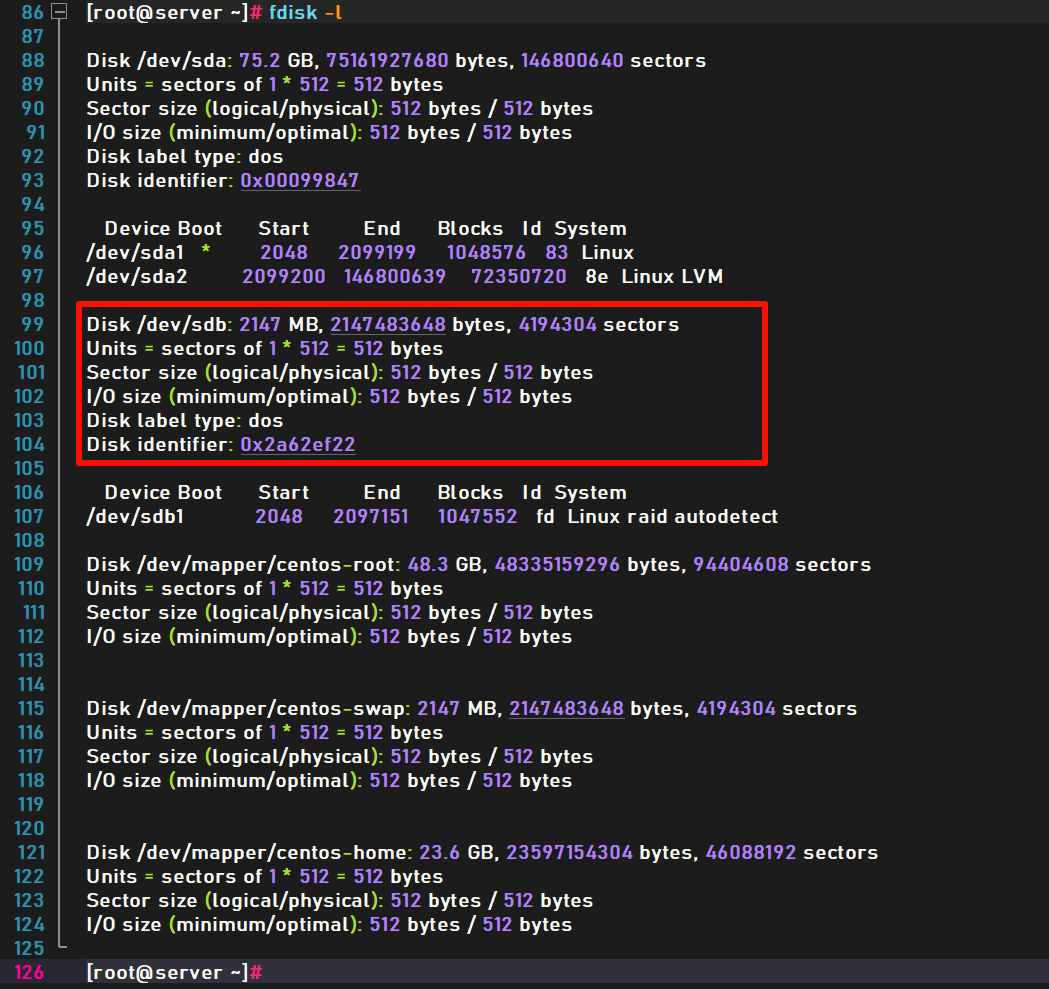Click centos-home sector count 46088192
This screenshot has height=989, width=1049.
pos(751,852)
